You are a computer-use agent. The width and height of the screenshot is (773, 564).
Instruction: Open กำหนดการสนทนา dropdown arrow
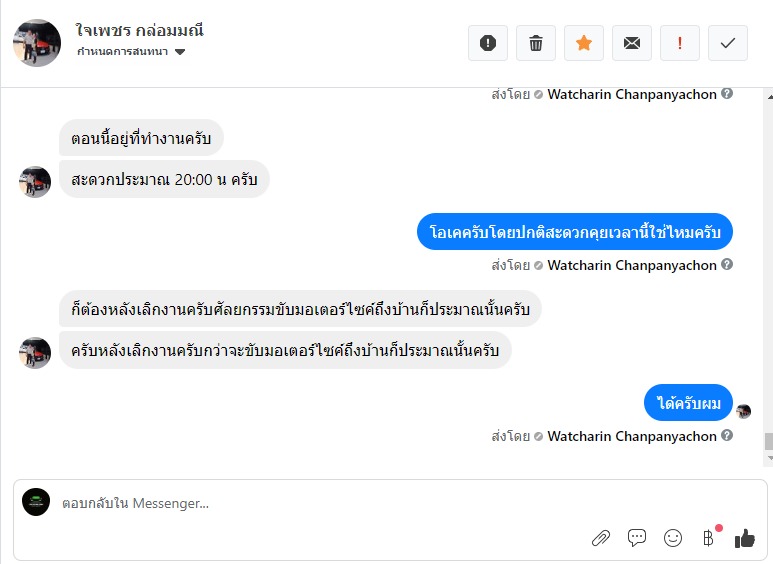tap(180, 52)
